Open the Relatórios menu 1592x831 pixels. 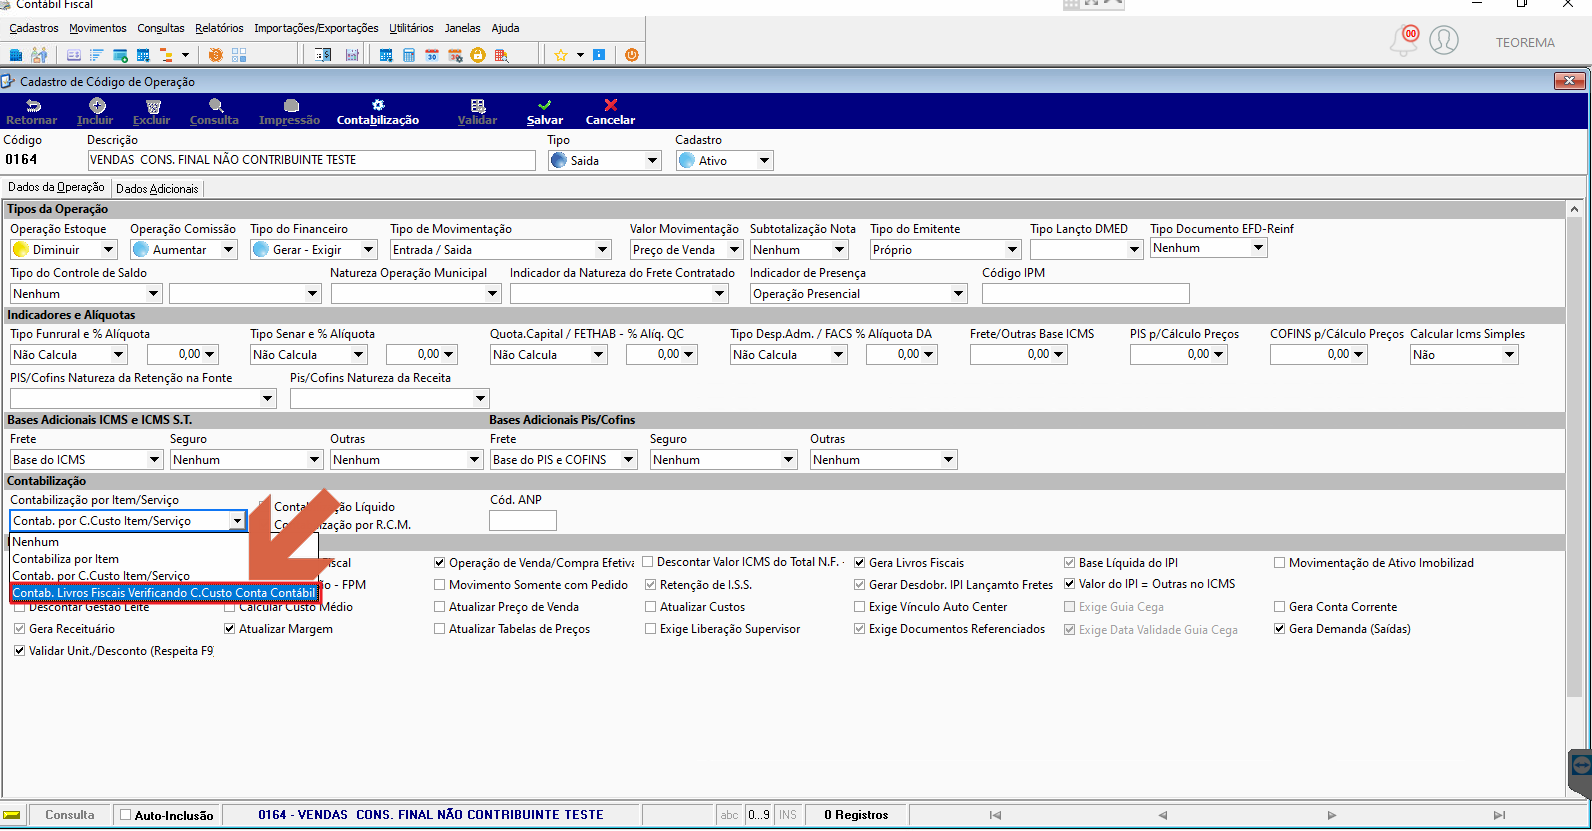click(219, 28)
